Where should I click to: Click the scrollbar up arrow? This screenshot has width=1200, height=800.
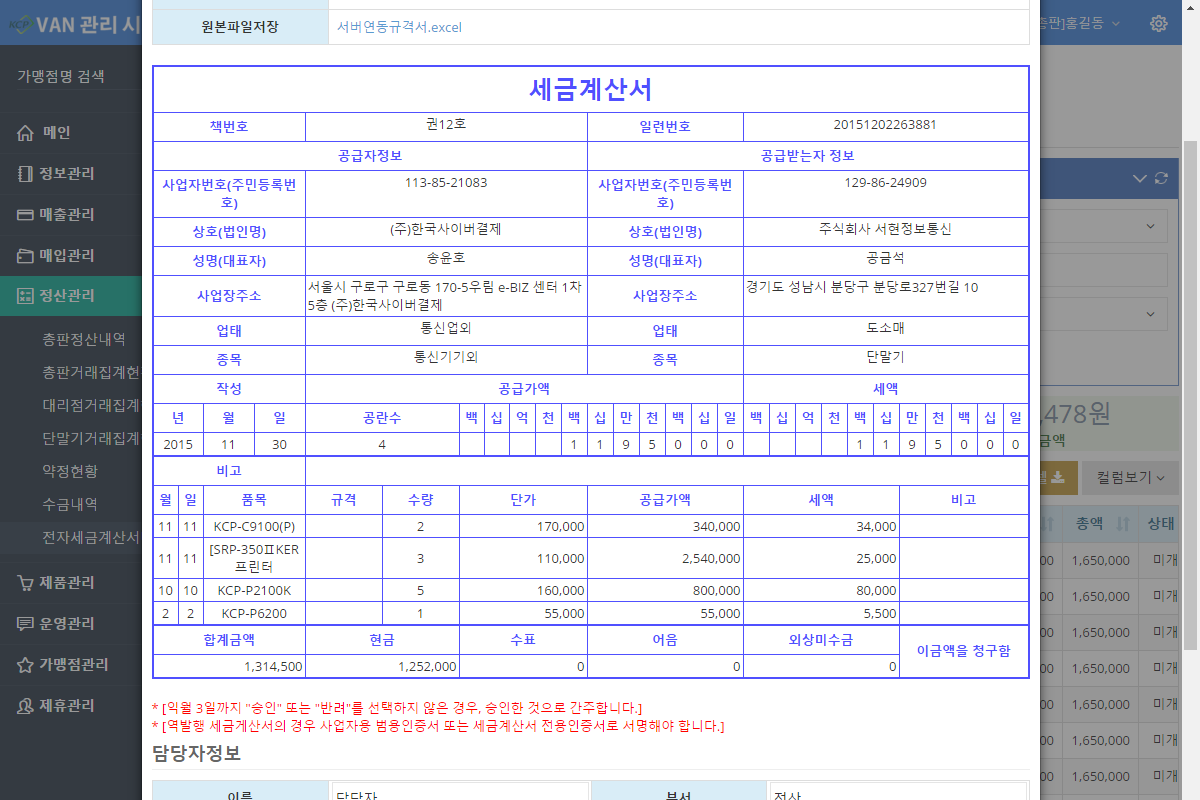click(1190, 9)
